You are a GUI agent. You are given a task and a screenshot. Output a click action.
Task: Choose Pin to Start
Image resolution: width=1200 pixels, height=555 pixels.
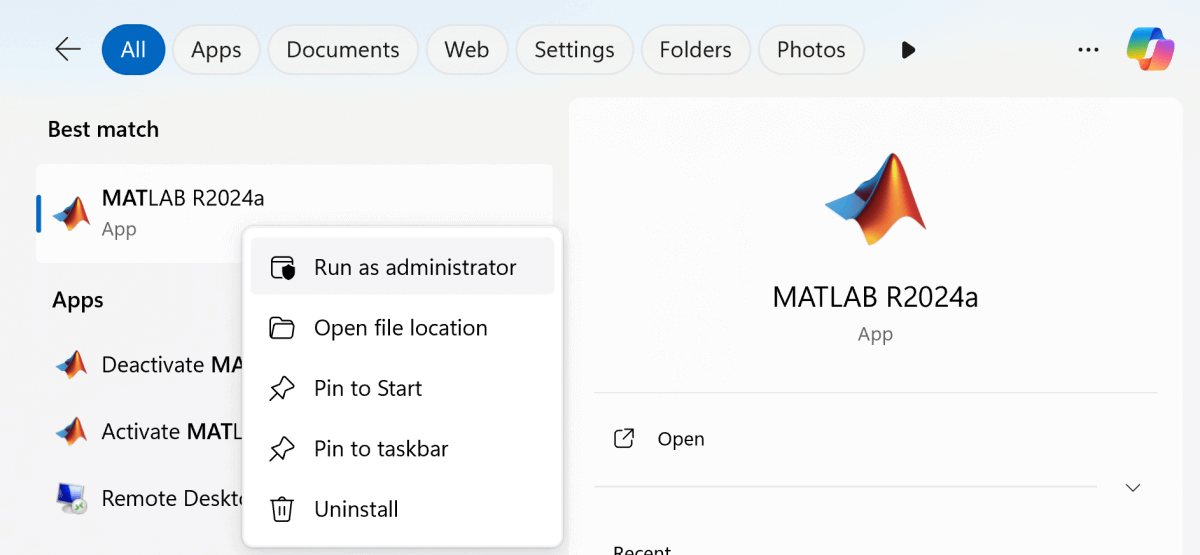402,388
